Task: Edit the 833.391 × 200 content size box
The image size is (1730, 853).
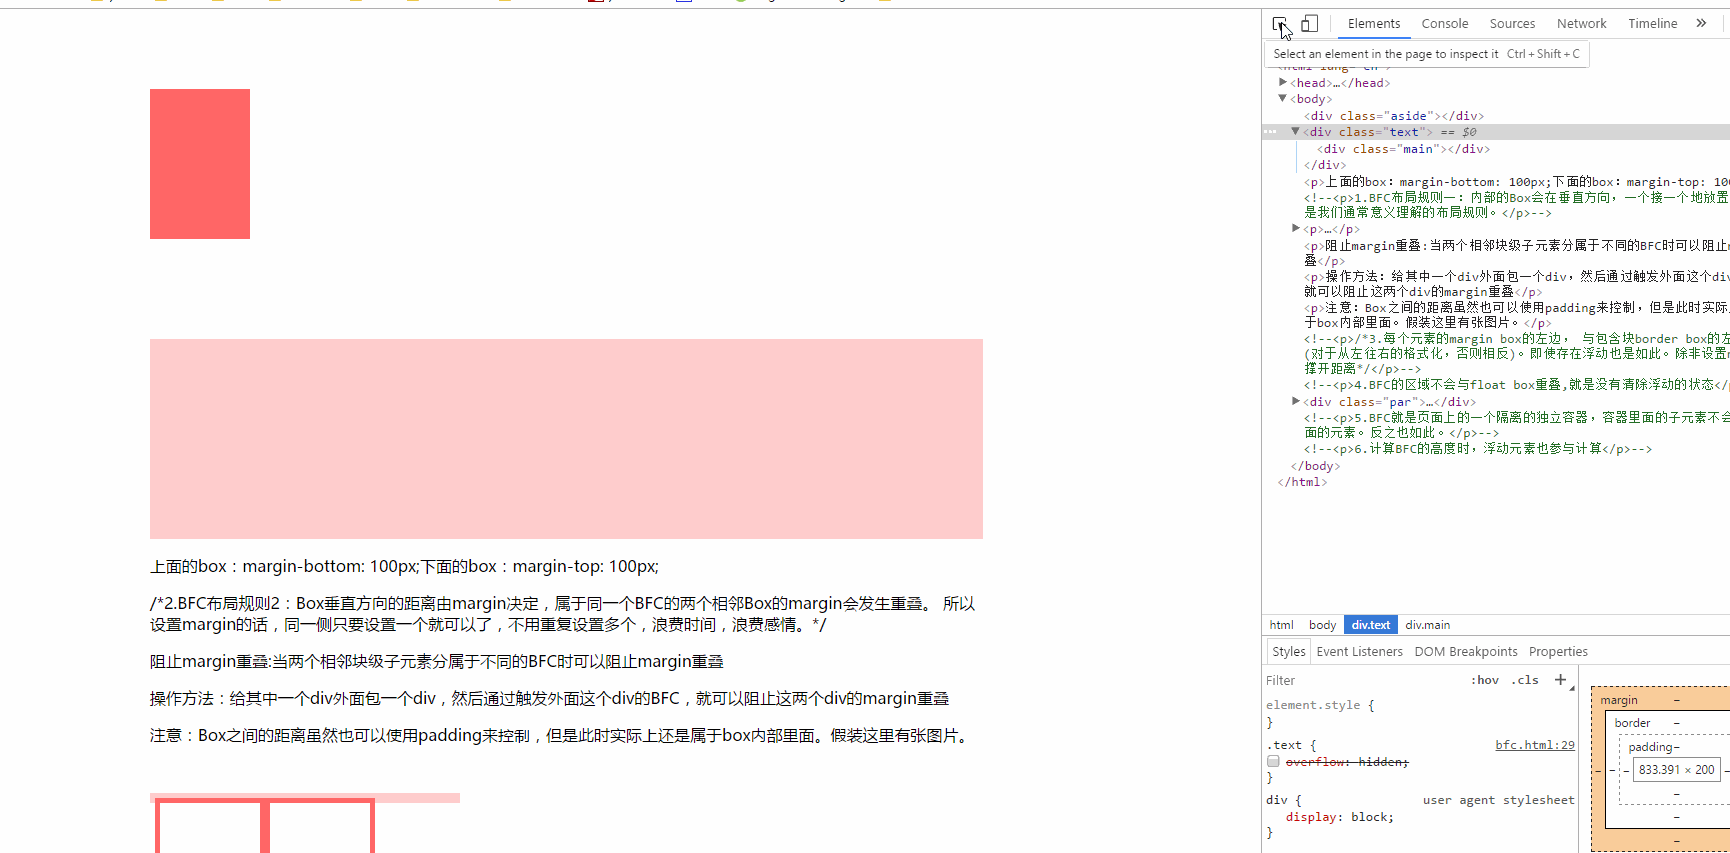Action: [1675, 770]
